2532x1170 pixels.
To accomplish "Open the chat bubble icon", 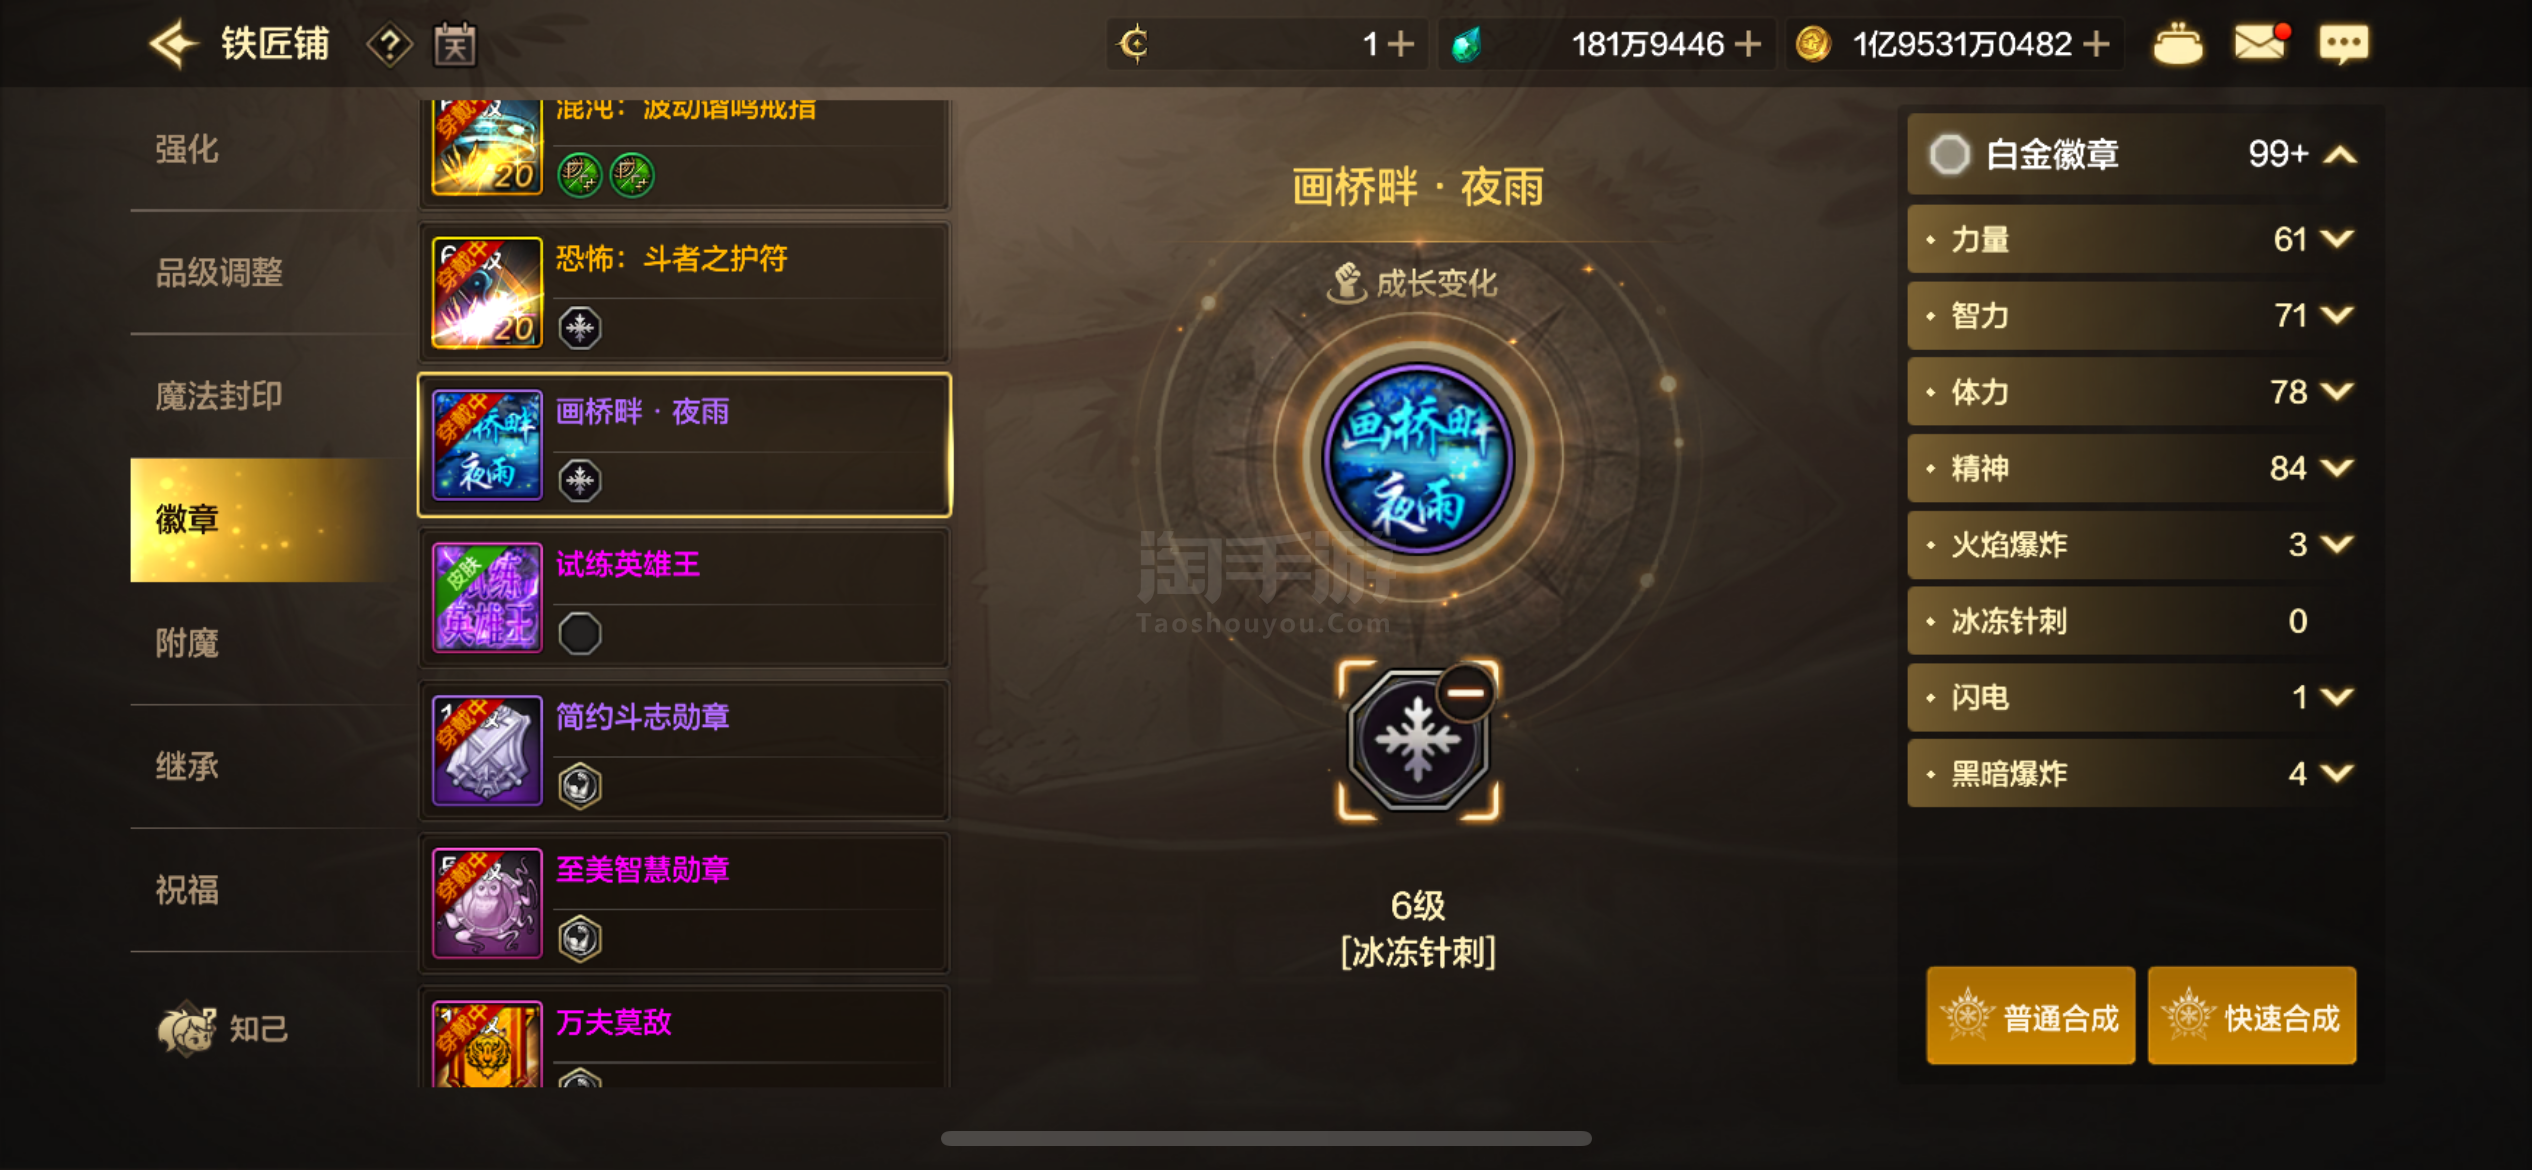I will [2343, 44].
